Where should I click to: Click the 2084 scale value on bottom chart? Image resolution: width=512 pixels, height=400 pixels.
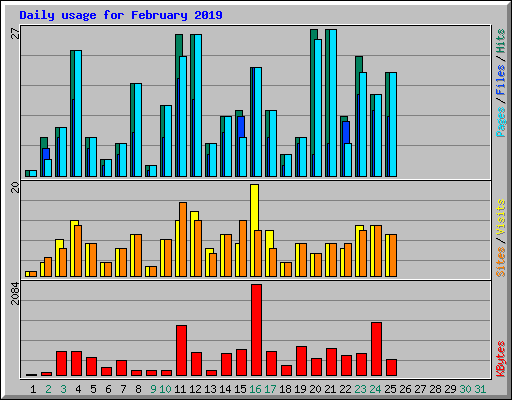coord(15,293)
